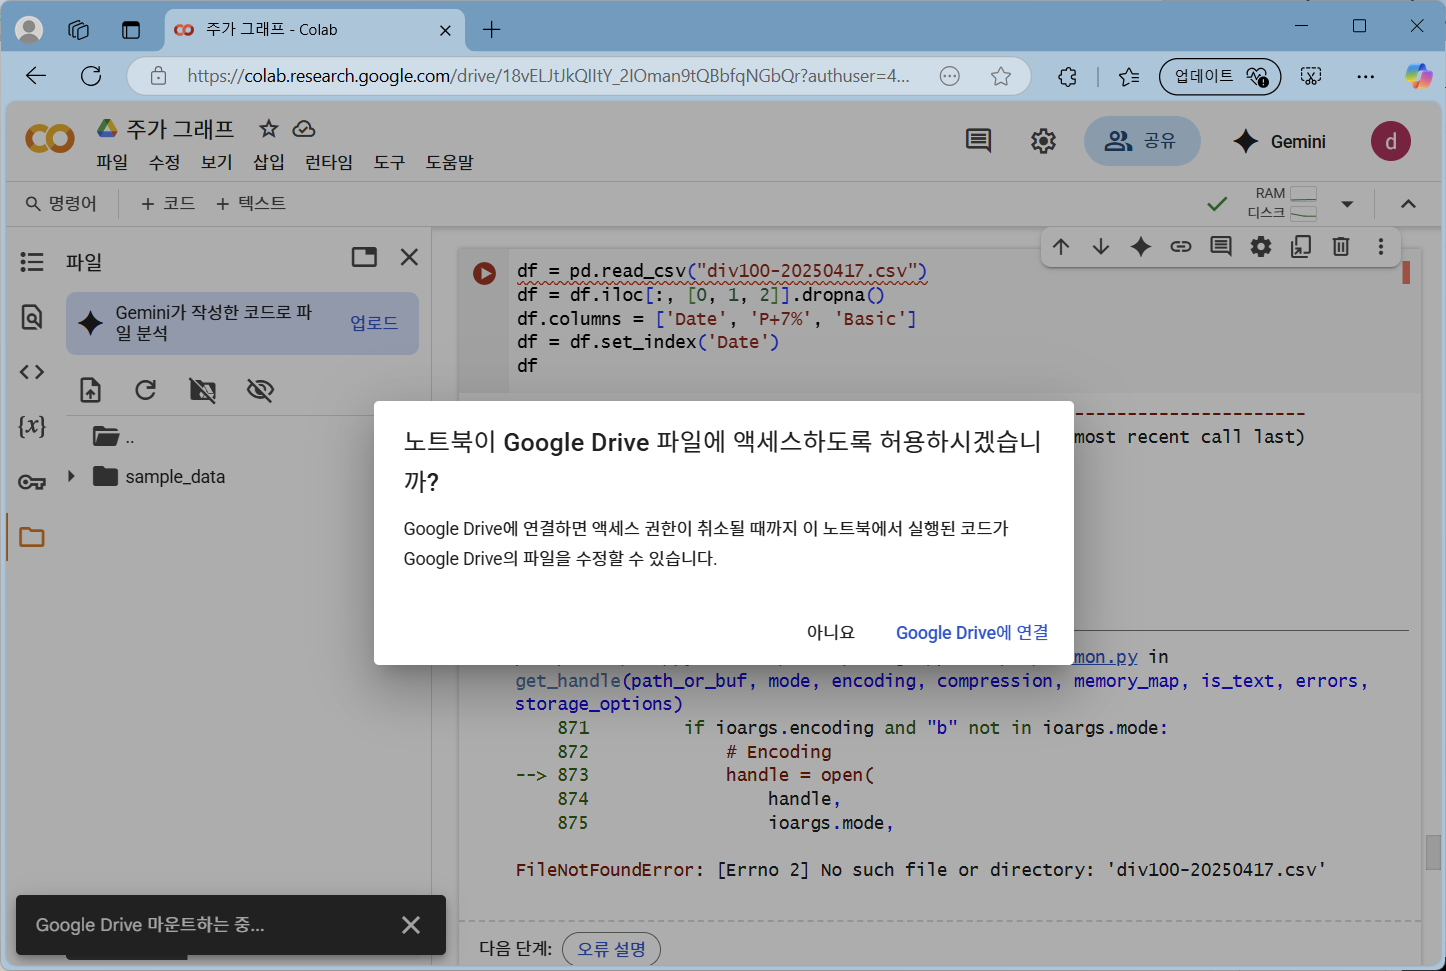The height and width of the screenshot is (971, 1446).
Task: Open the 도움말 menu
Action: pyautogui.click(x=449, y=162)
